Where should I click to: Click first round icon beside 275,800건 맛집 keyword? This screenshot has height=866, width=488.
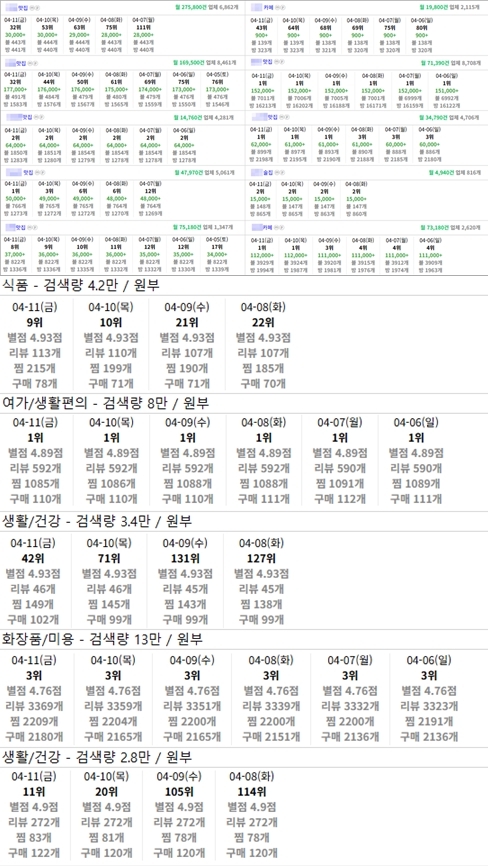[31, 8]
